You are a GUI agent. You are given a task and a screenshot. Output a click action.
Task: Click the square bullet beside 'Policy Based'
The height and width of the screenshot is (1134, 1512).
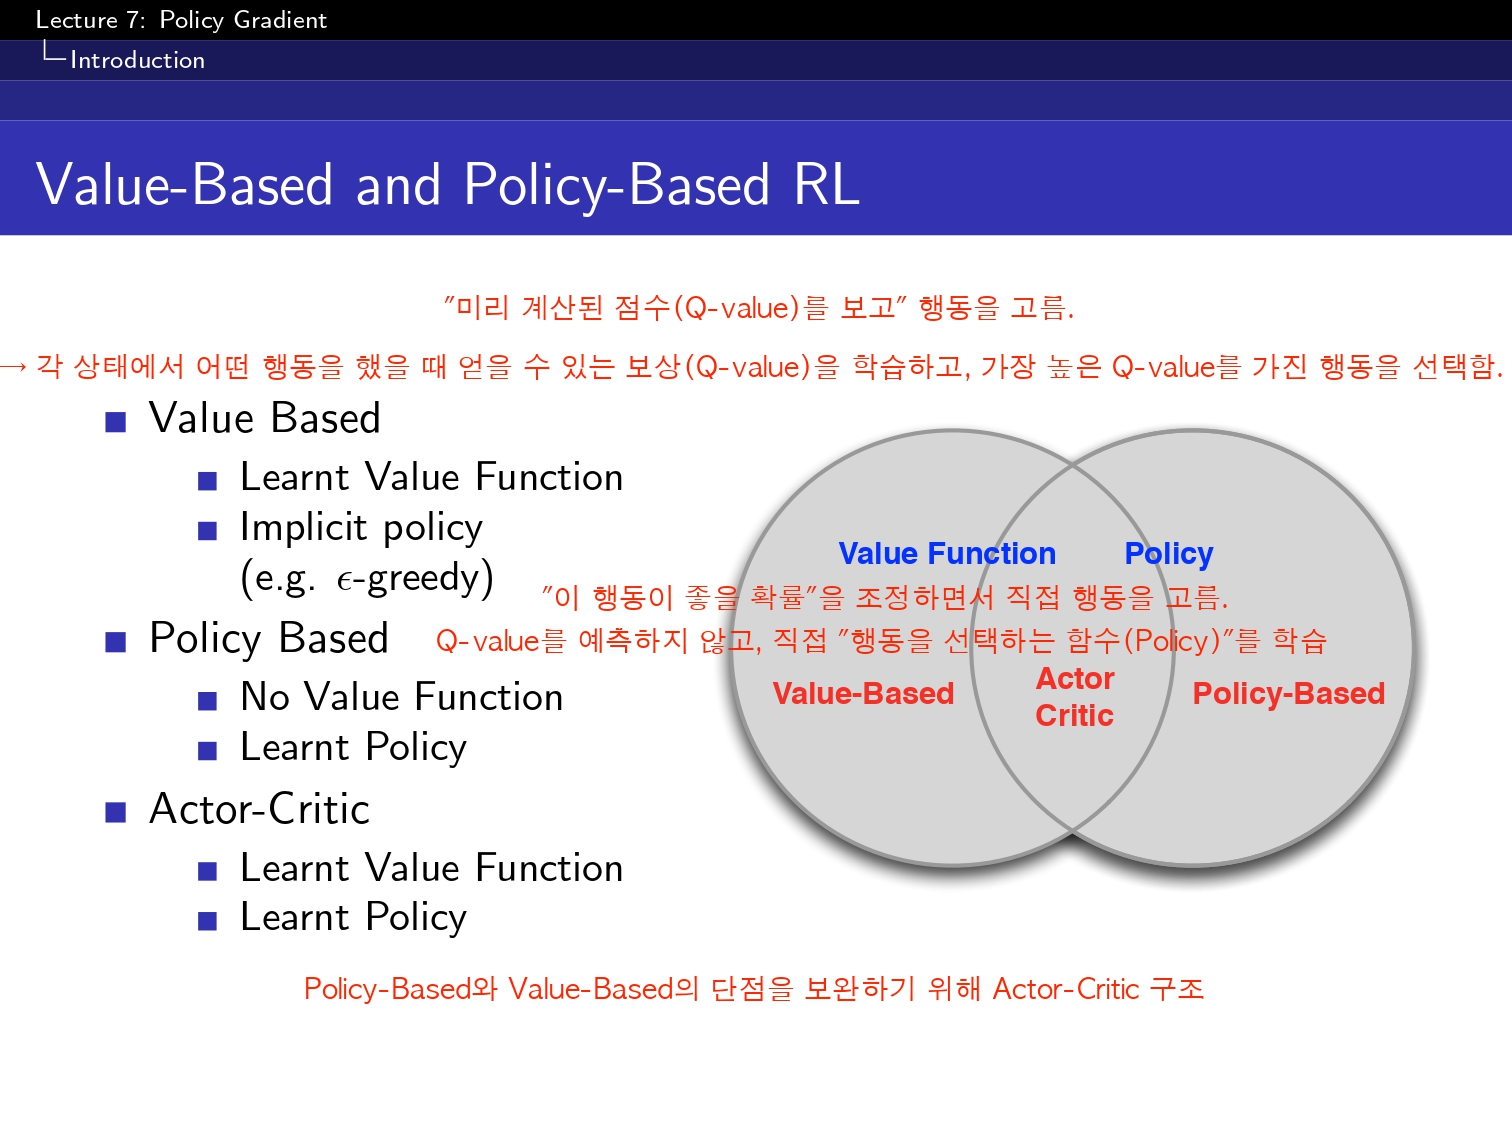[116, 642]
